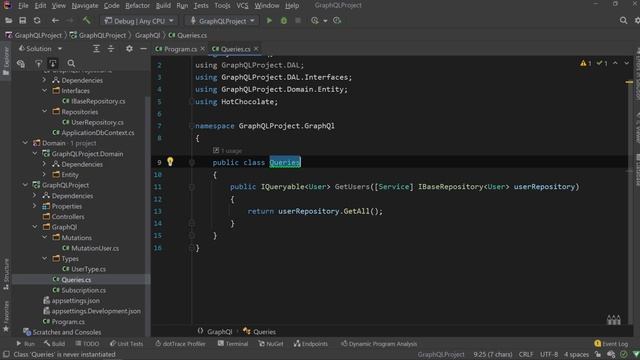Click the Save All toolbar icon
Image resolution: width=640 pixels, height=360 pixels.
click(x=22, y=20)
